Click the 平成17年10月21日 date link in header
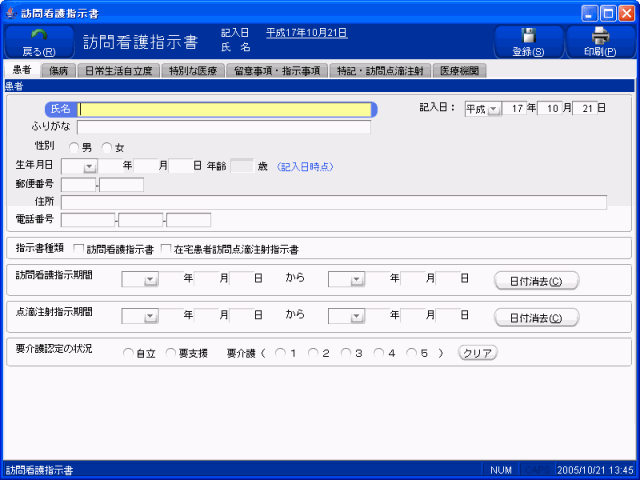Image resolution: width=640 pixels, height=480 pixels. coord(307,33)
